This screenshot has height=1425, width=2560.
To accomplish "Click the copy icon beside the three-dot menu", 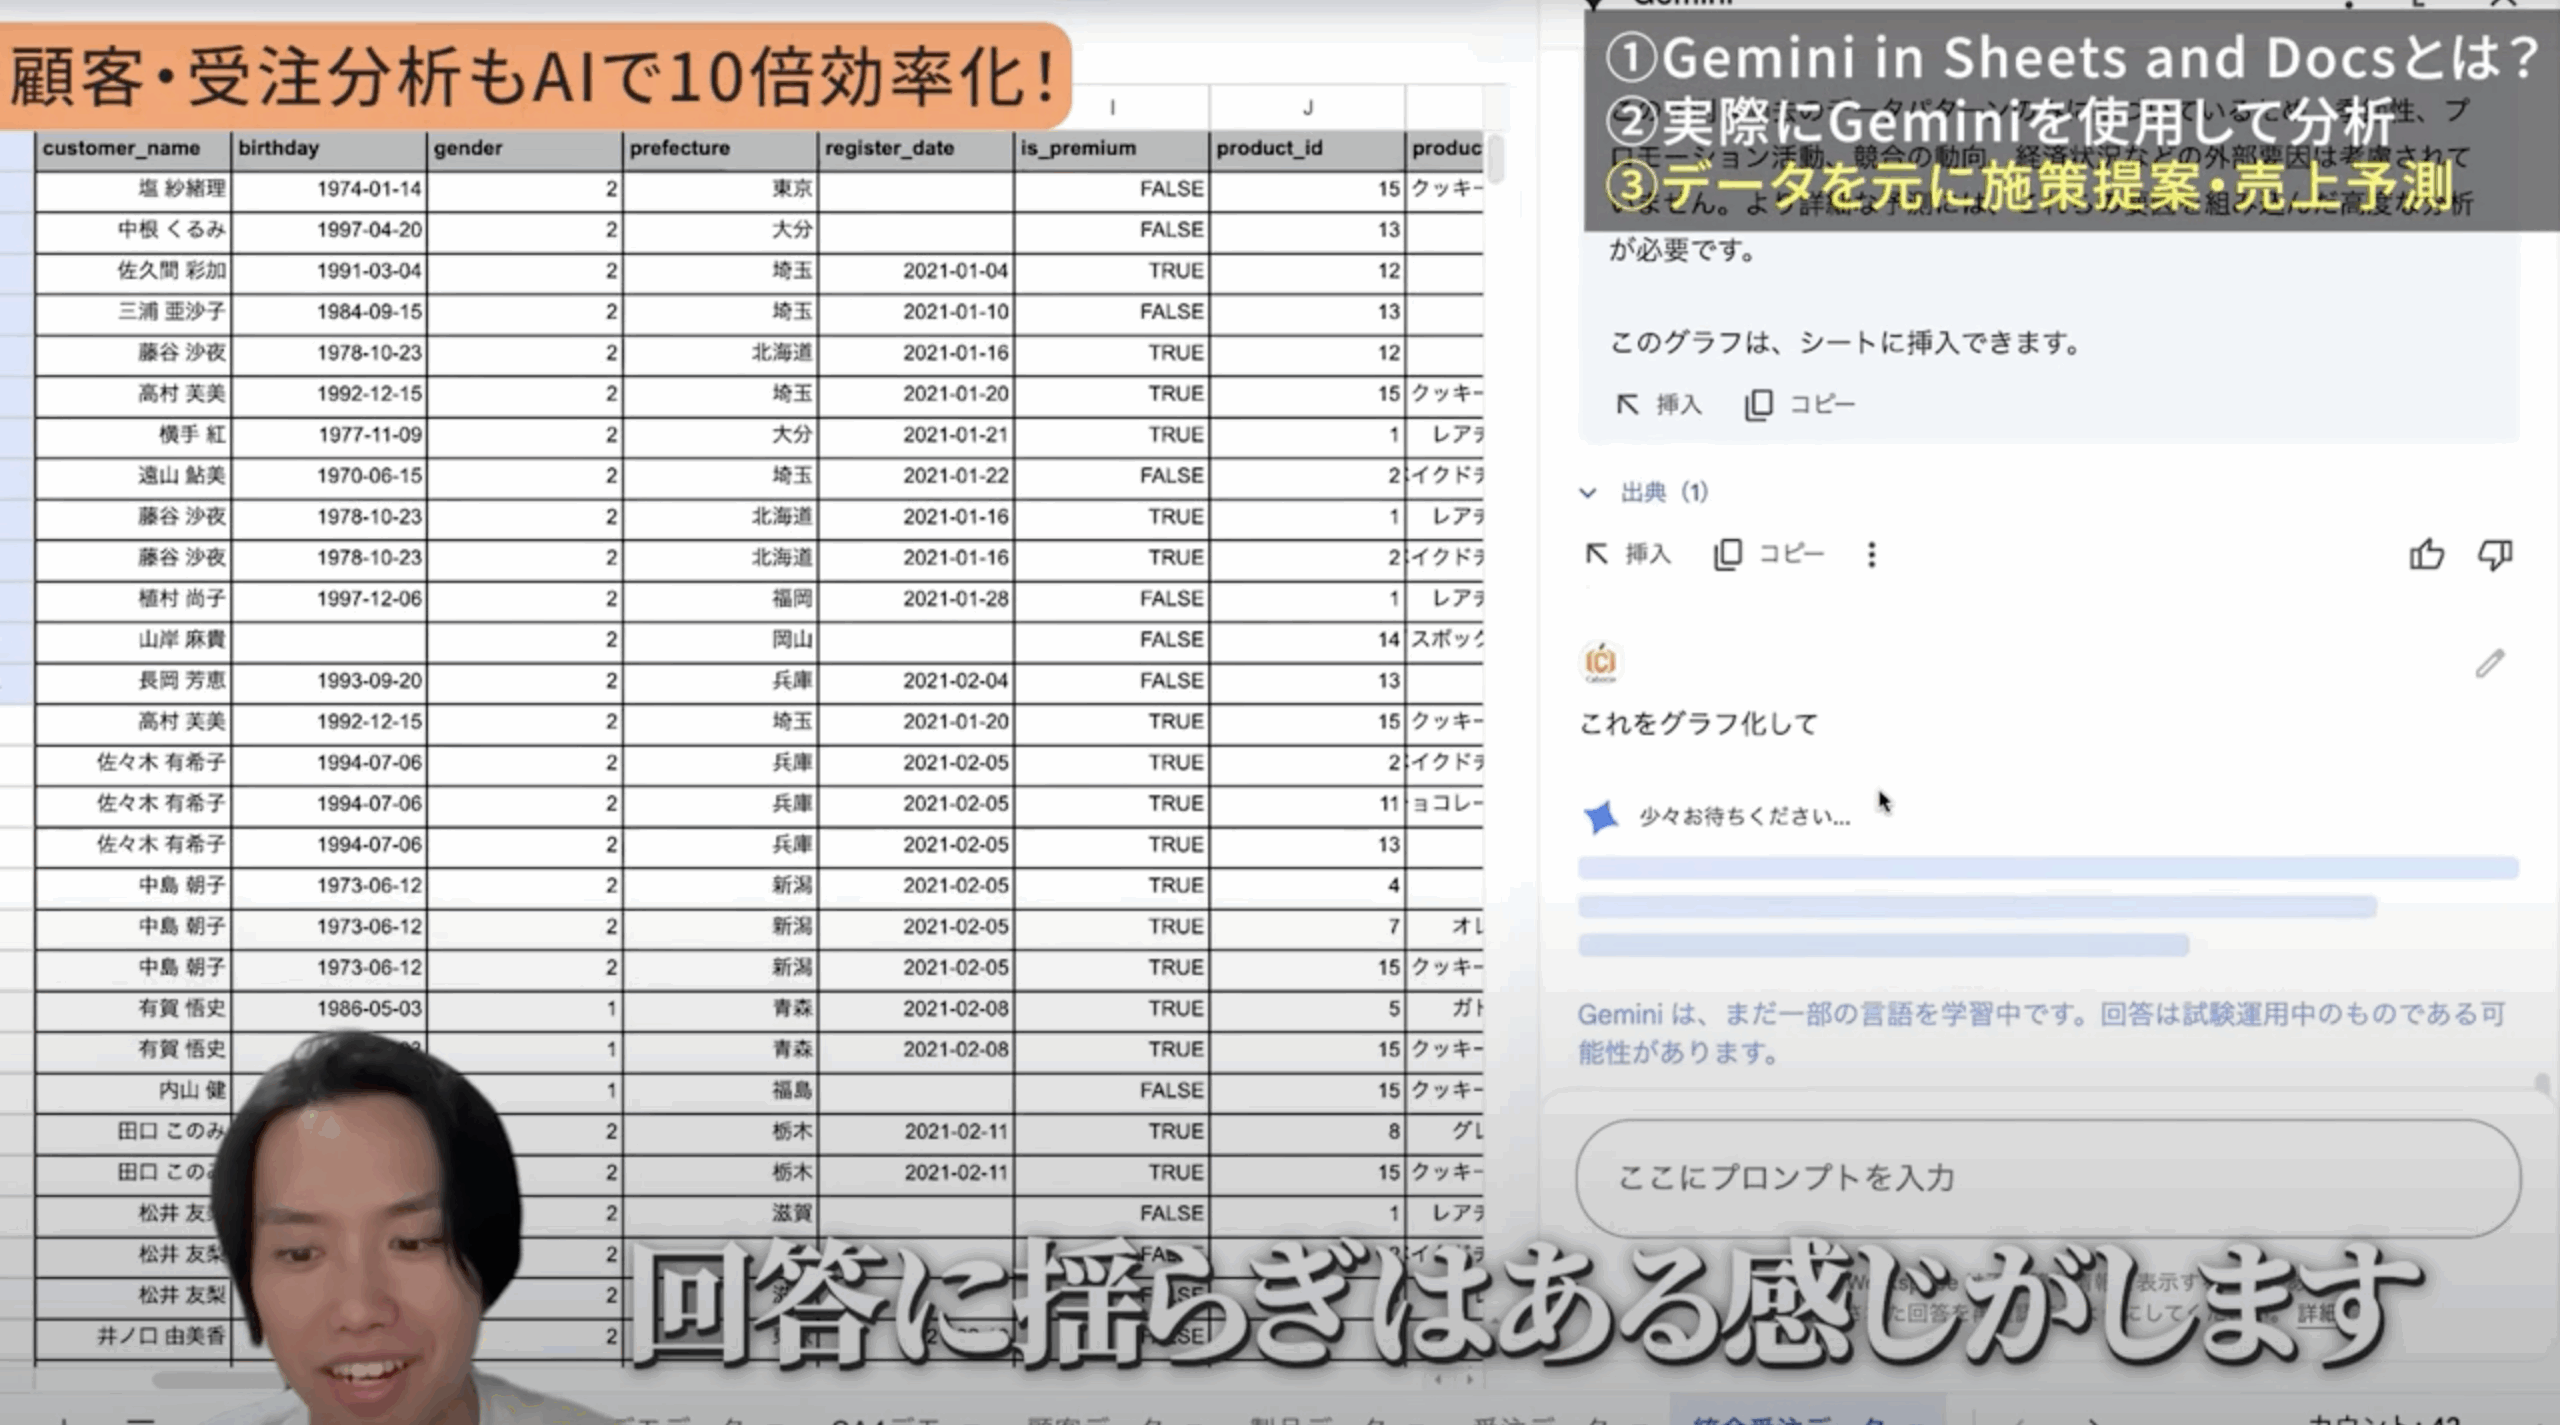I will (x=1728, y=554).
